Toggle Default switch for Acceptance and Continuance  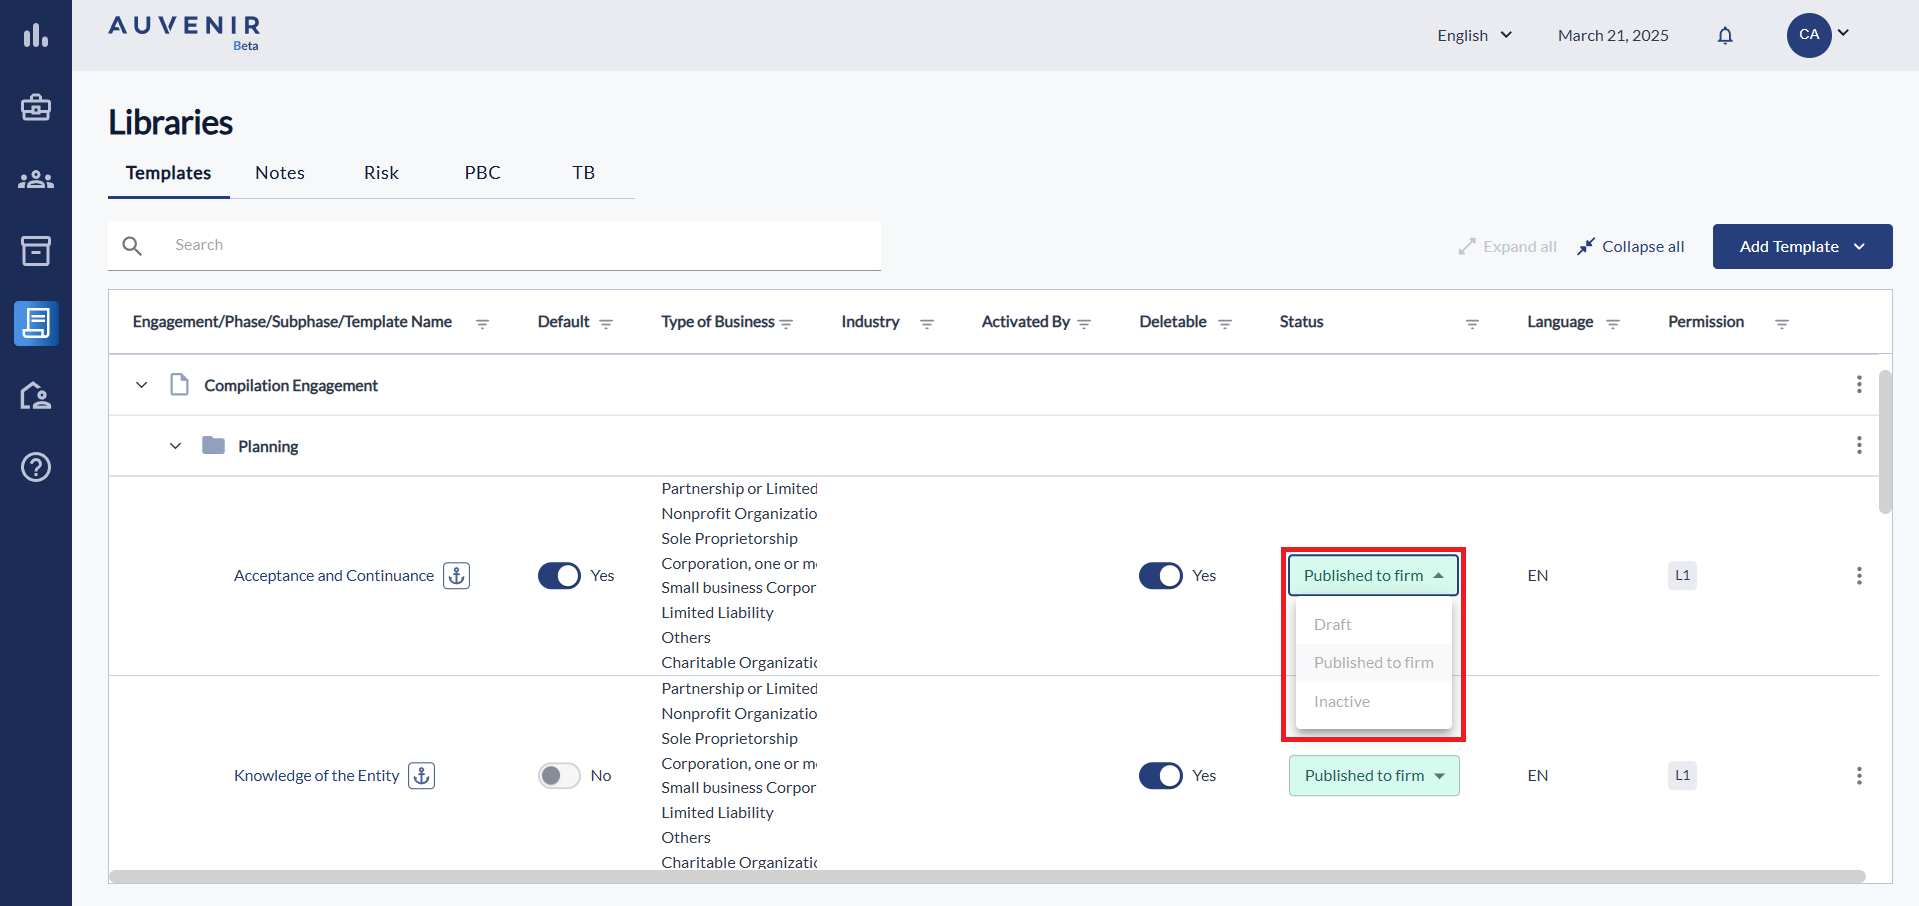tap(559, 576)
